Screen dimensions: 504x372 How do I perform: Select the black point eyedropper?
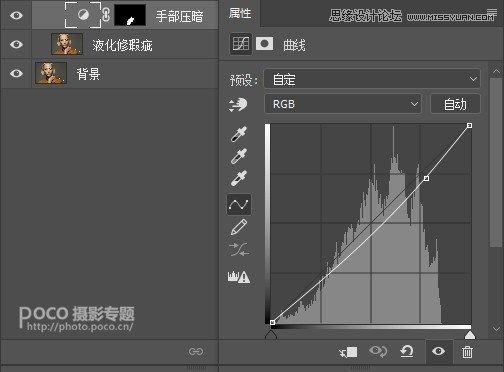(x=239, y=134)
